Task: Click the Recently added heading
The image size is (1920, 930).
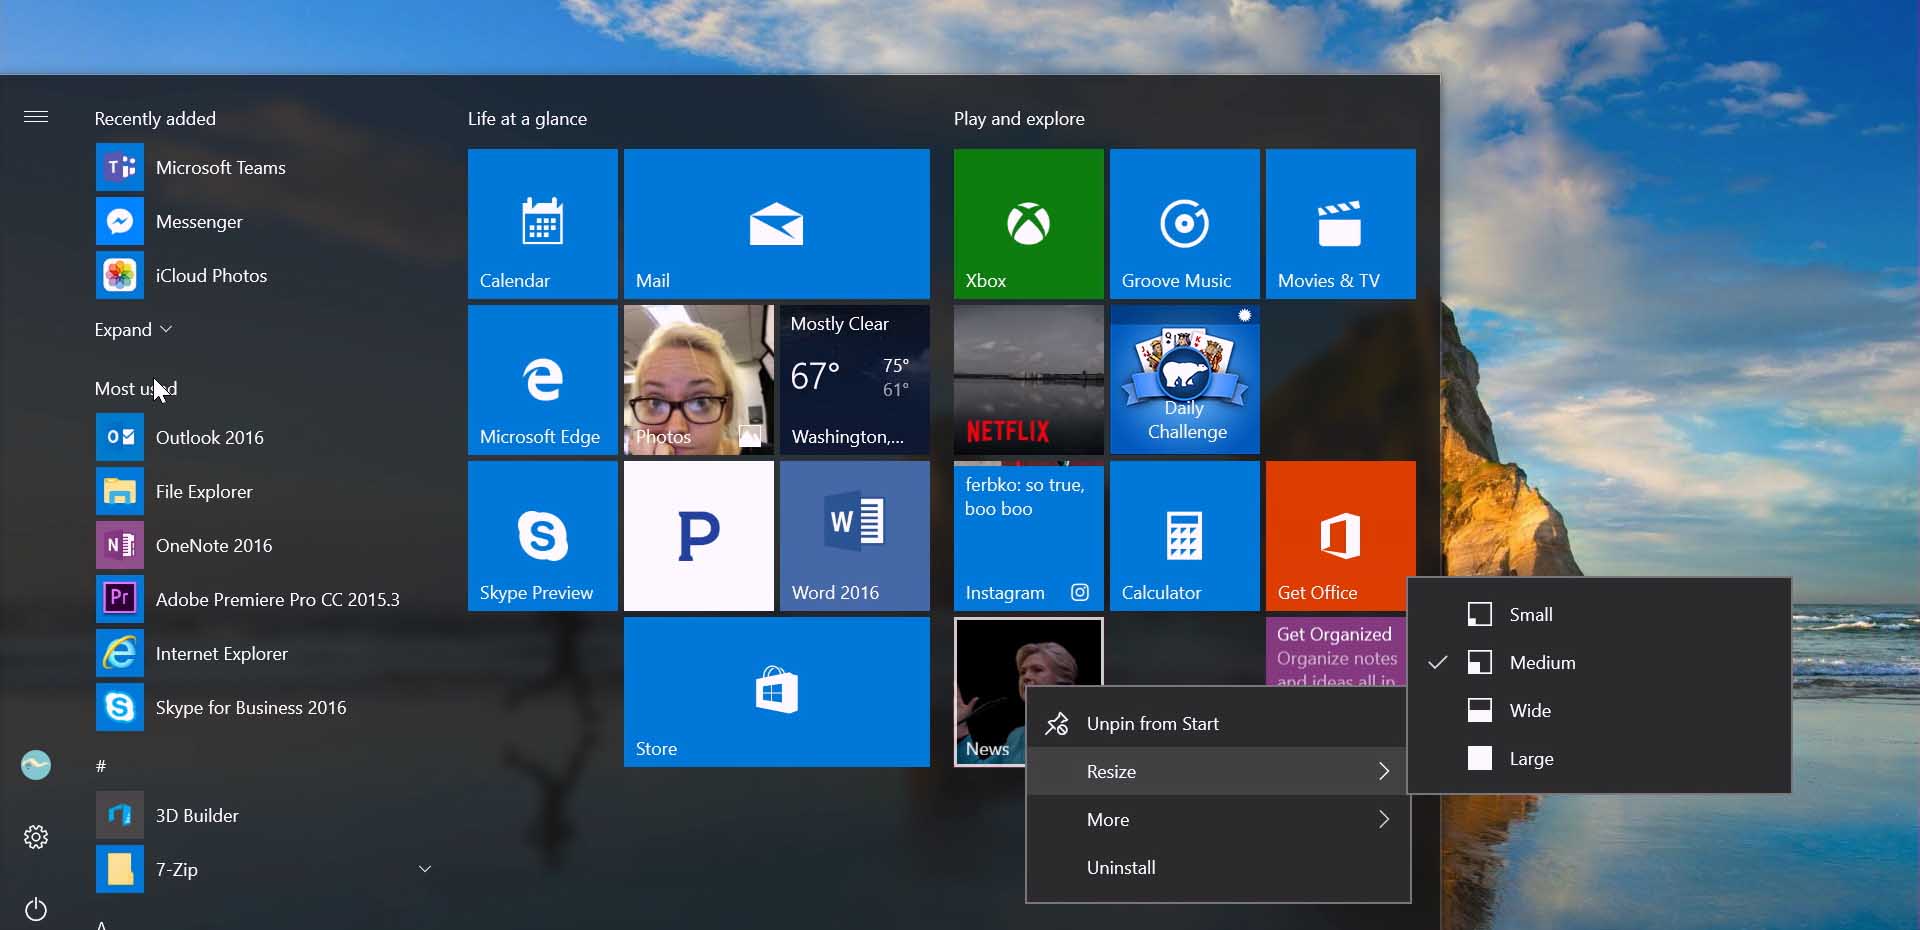Action: 155,118
